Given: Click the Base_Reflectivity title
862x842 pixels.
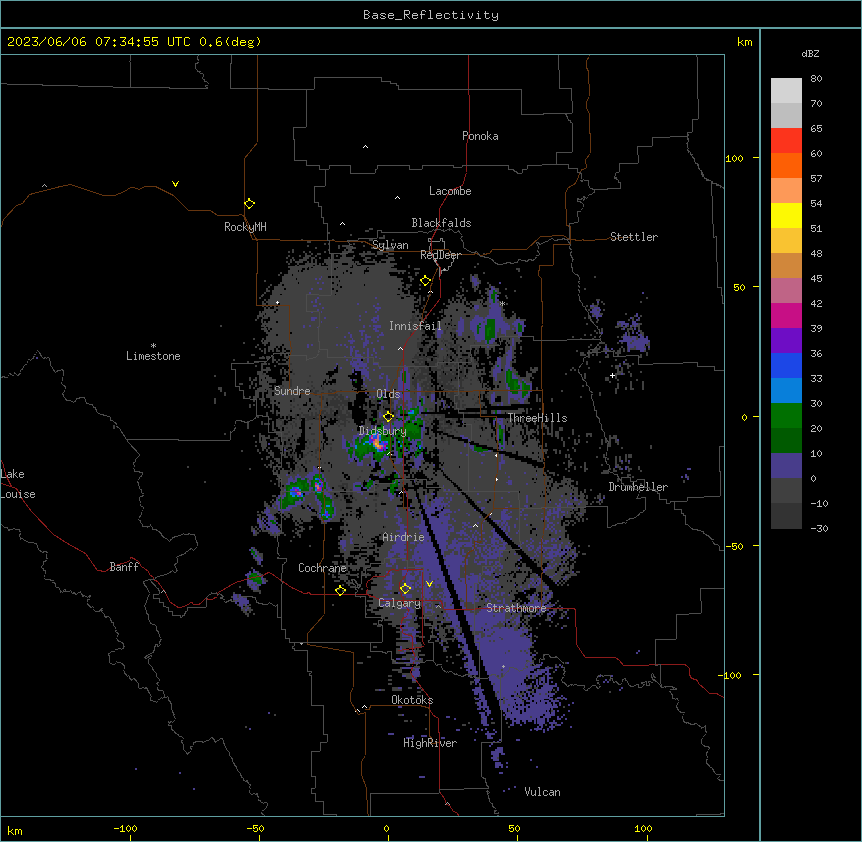Looking at the screenshot, I should pyautogui.click(x=431, y=15).
